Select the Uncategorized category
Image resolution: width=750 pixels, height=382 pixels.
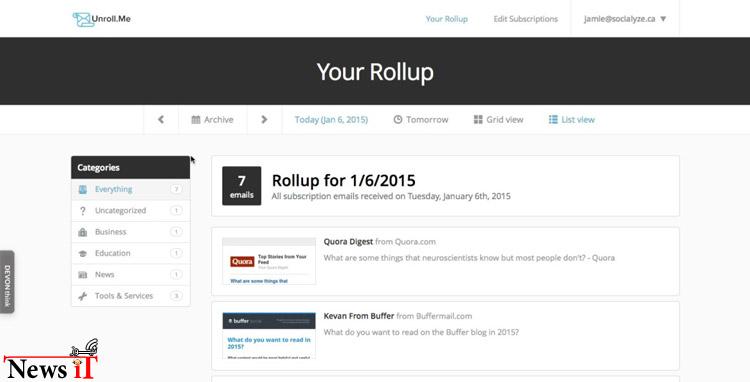click(x=131, y=211)
